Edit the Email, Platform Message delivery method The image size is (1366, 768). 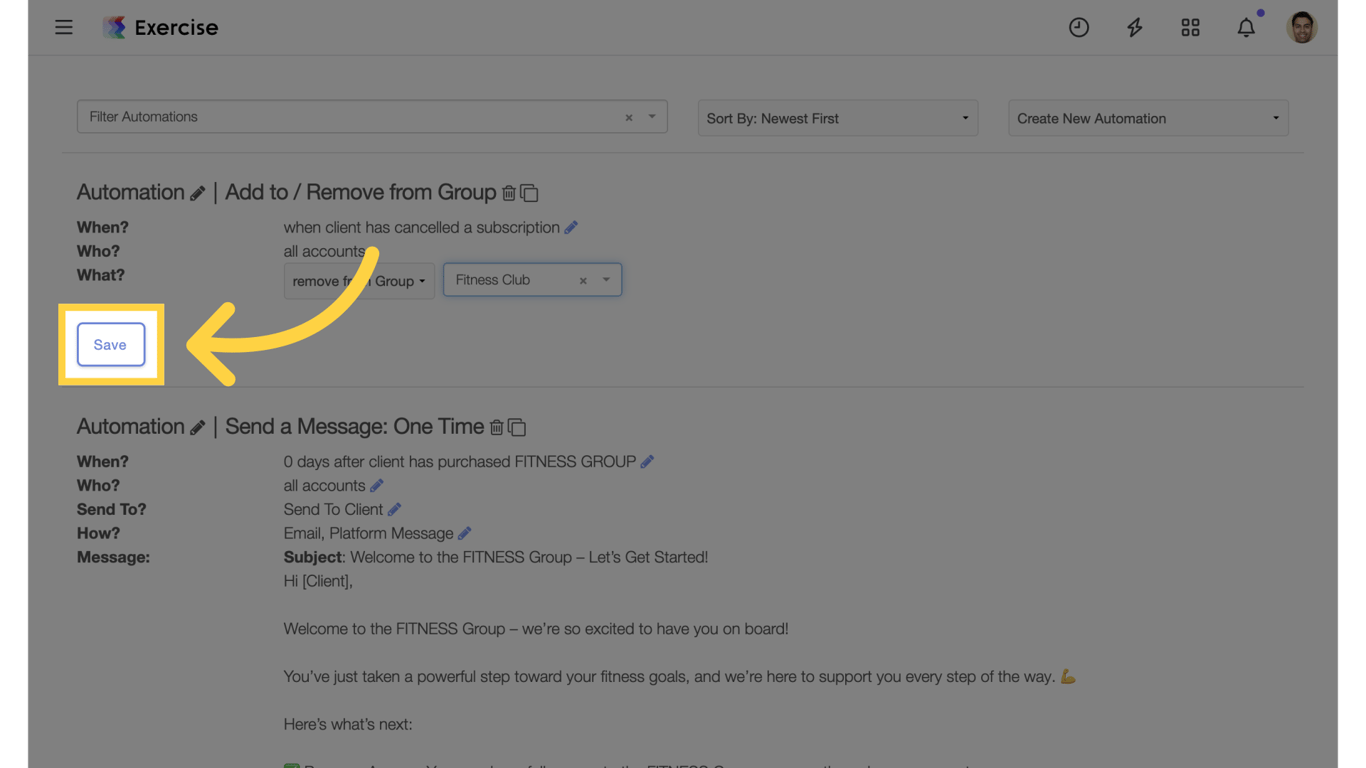[465, 534]
